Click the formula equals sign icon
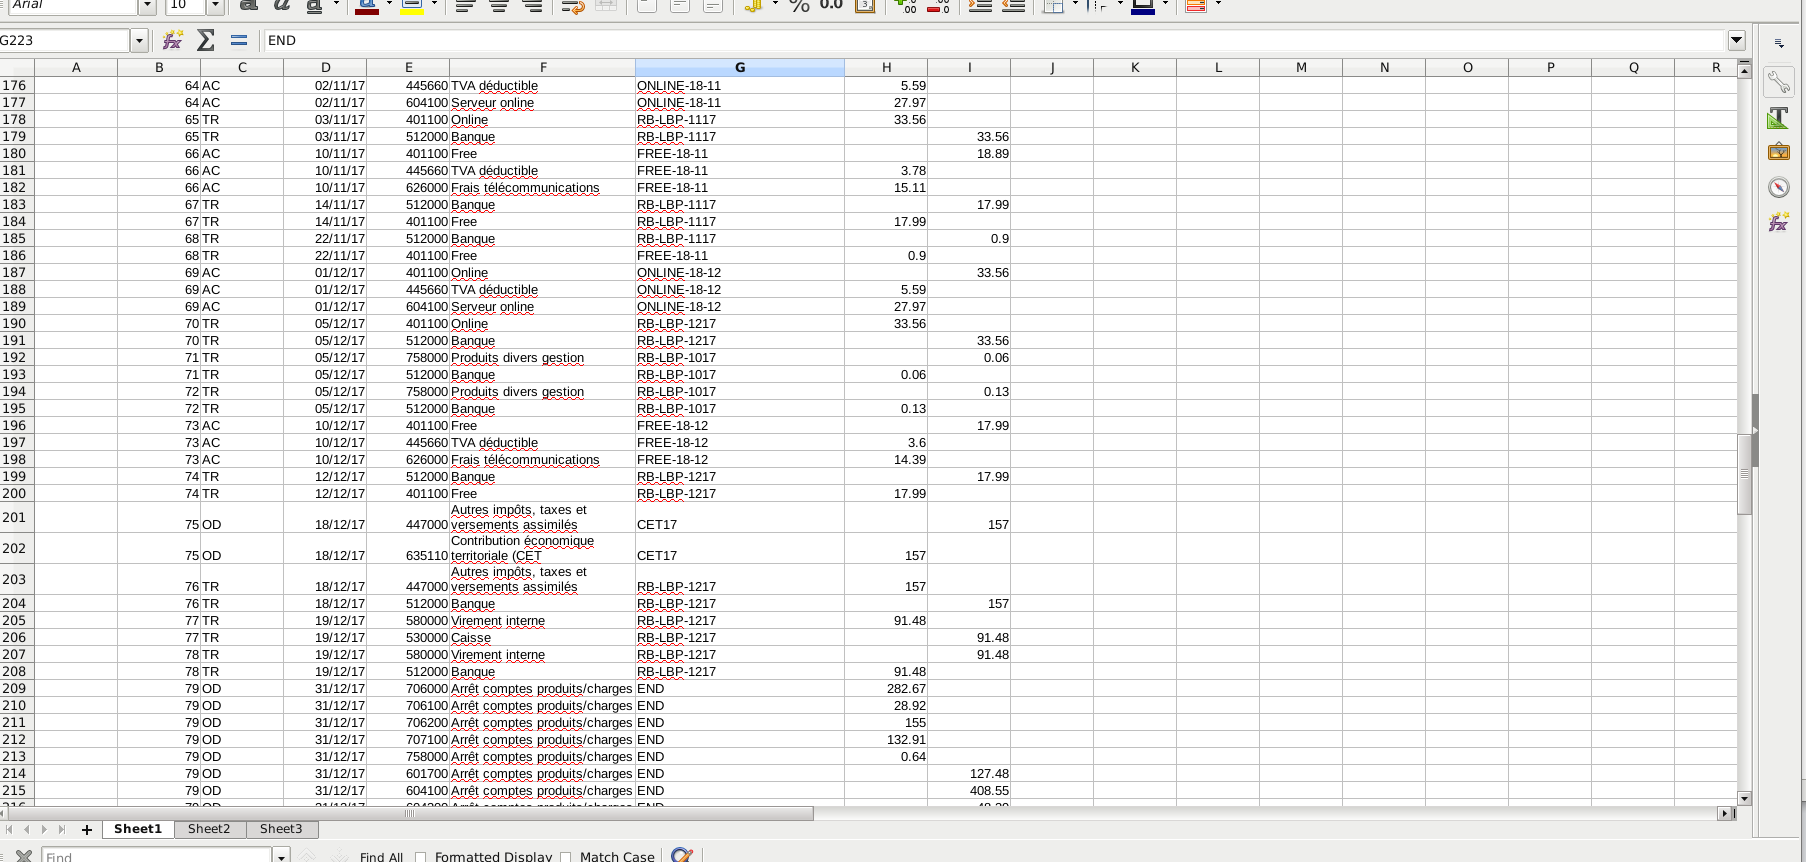Screen dimensions: 1806x862 (238, 40)
